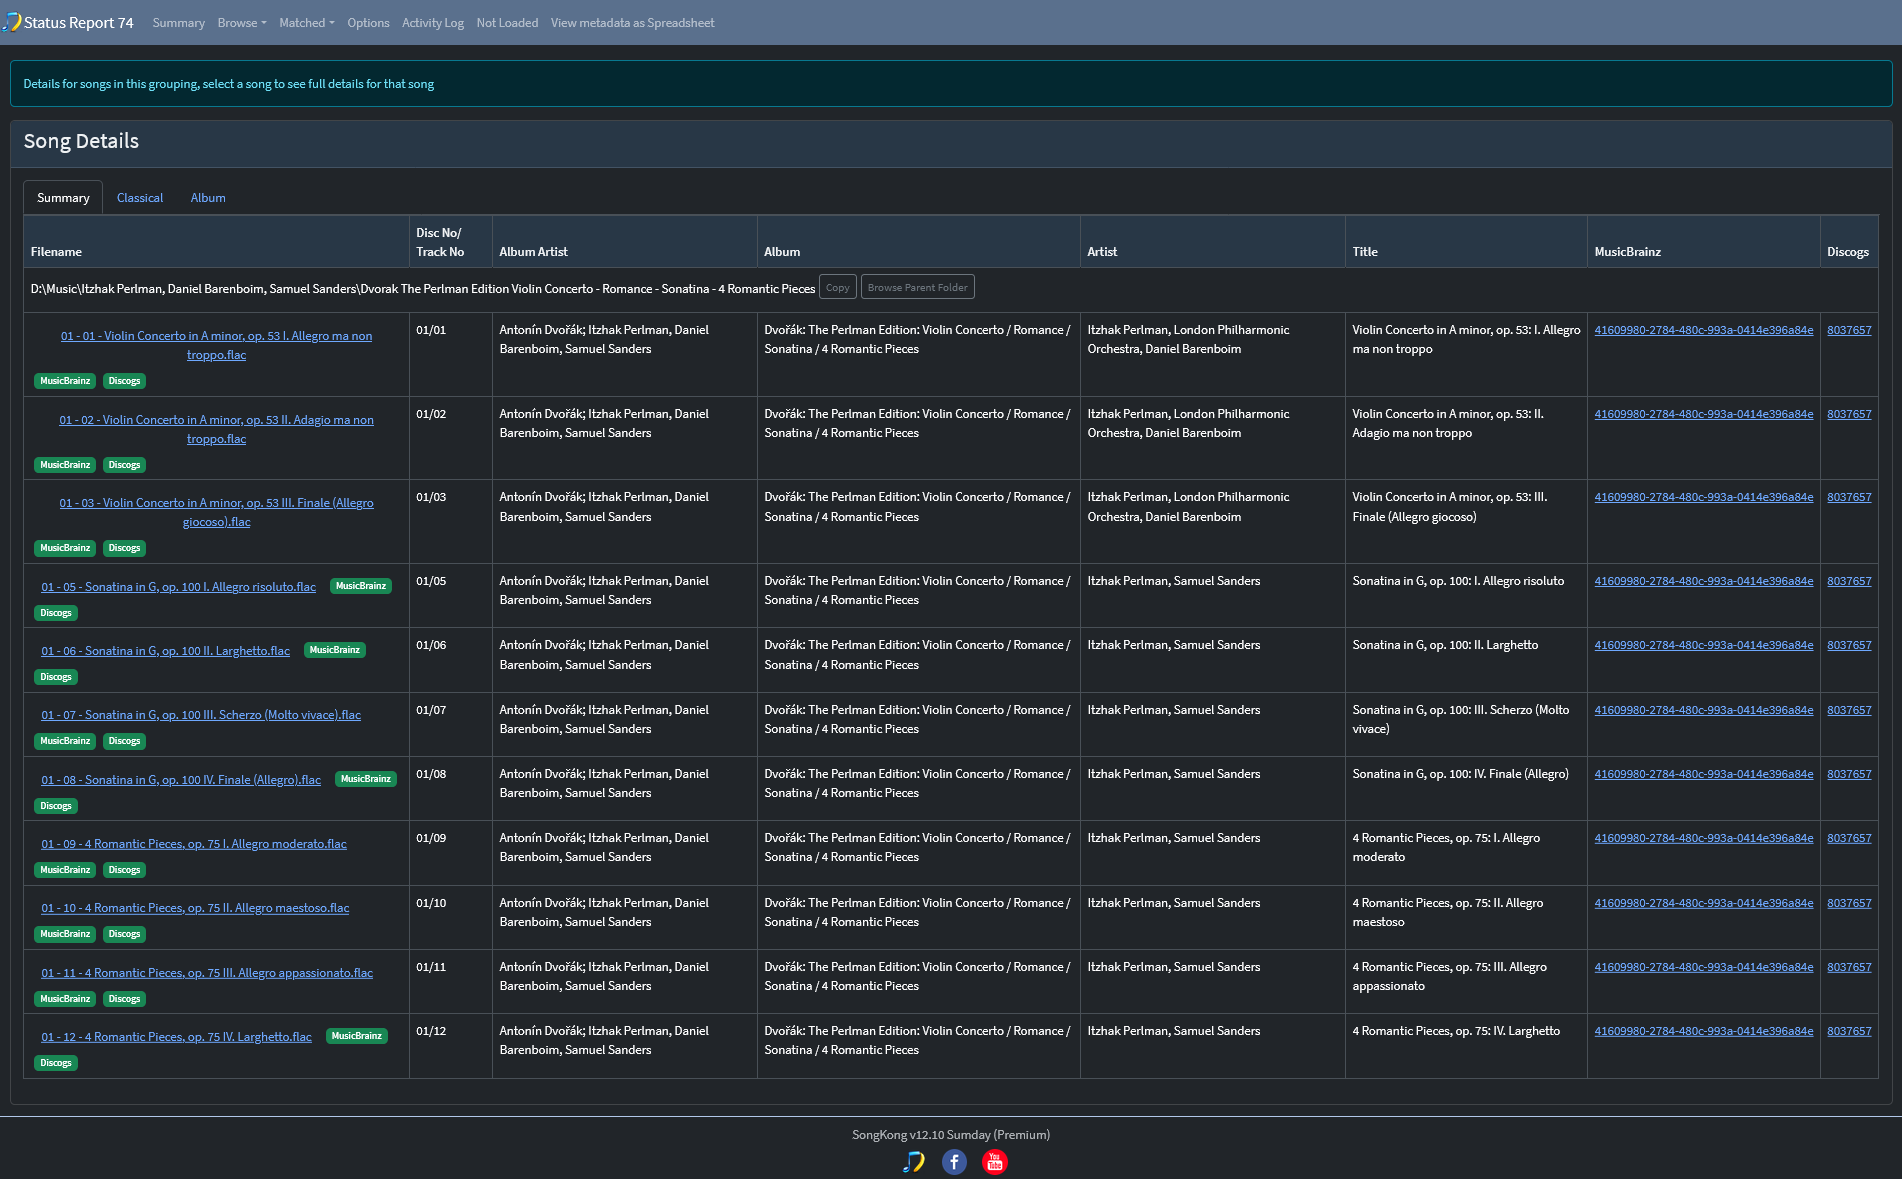Open the Activity Log page

[433, 23]
